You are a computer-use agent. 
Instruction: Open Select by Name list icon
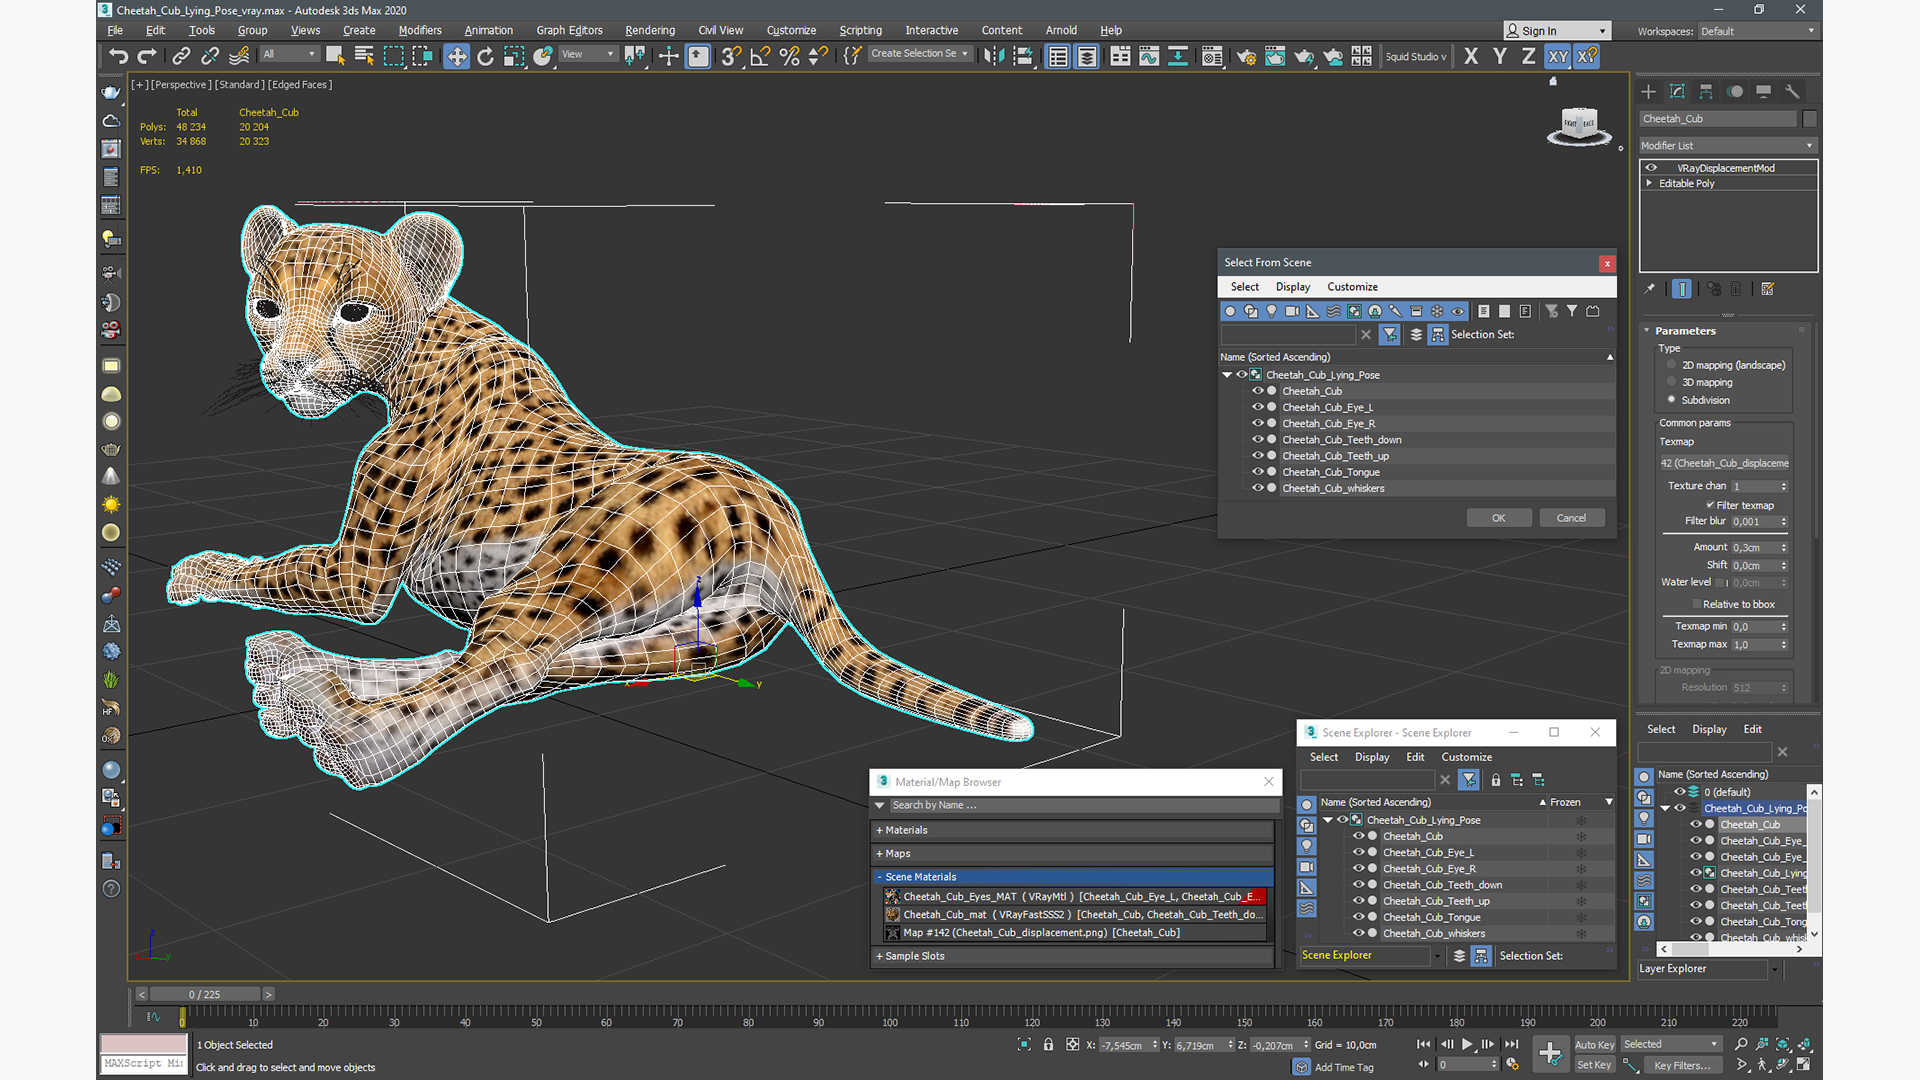[364, 56]
